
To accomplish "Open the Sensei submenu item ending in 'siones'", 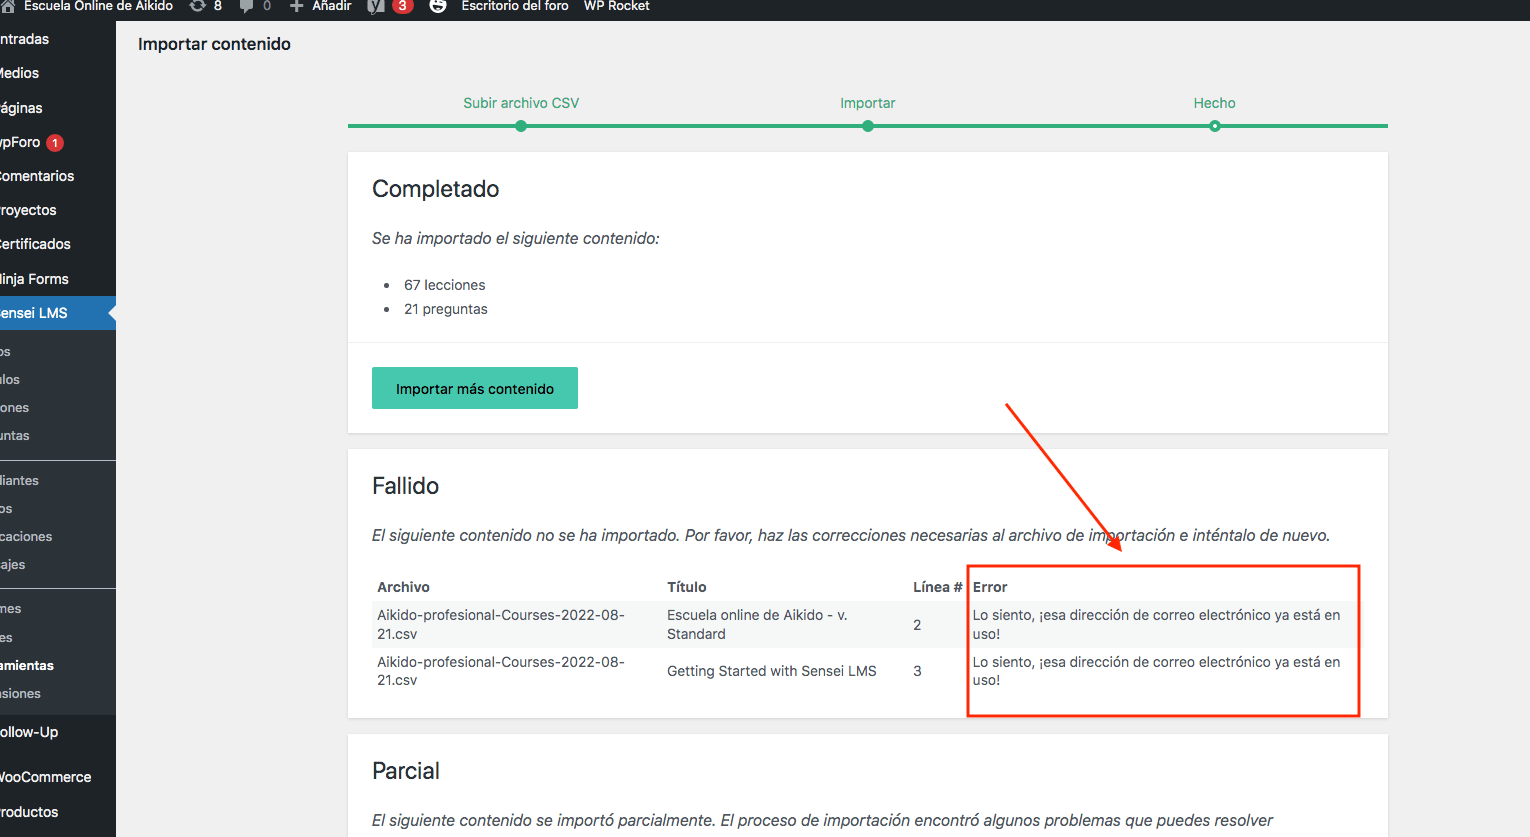I will pyautogui.click(x=20, y=693).
